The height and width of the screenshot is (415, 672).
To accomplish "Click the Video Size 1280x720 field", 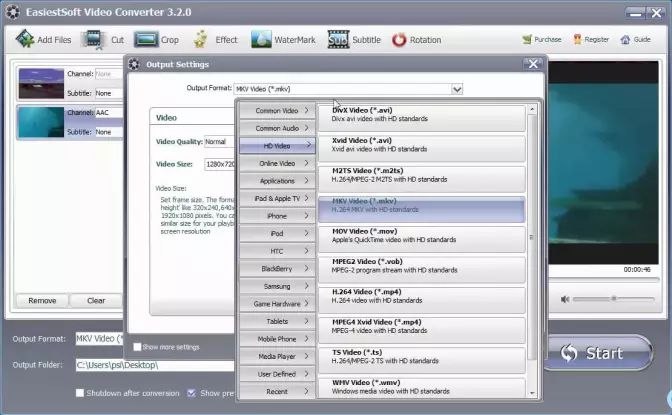I will pos(219,164).
